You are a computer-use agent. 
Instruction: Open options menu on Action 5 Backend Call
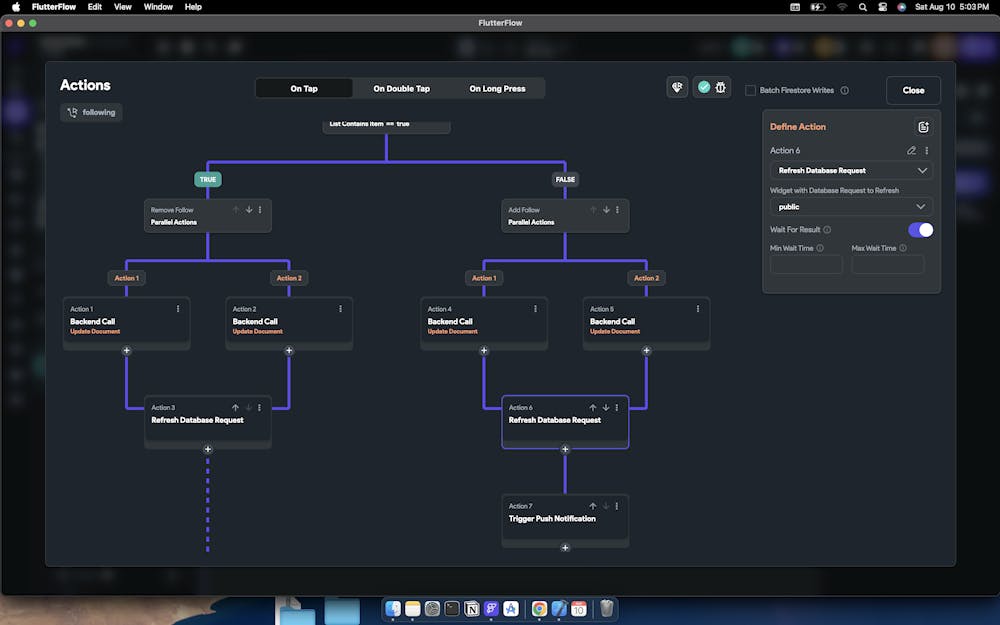click(x=698, y=309)
